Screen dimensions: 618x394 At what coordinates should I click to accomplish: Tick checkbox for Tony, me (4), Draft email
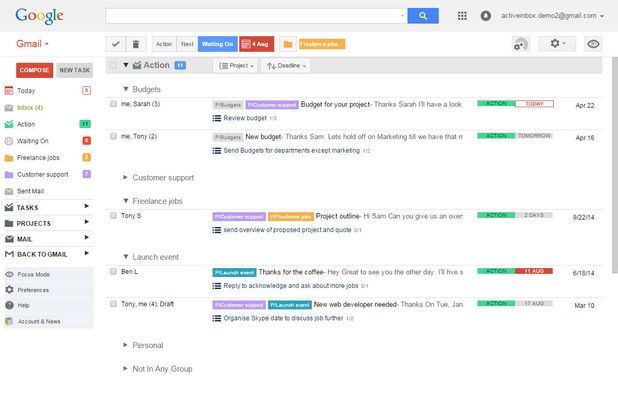[114, 304]
